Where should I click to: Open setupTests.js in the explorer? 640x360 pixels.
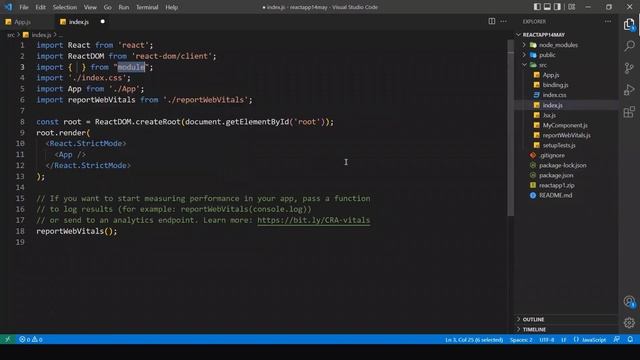559,145
